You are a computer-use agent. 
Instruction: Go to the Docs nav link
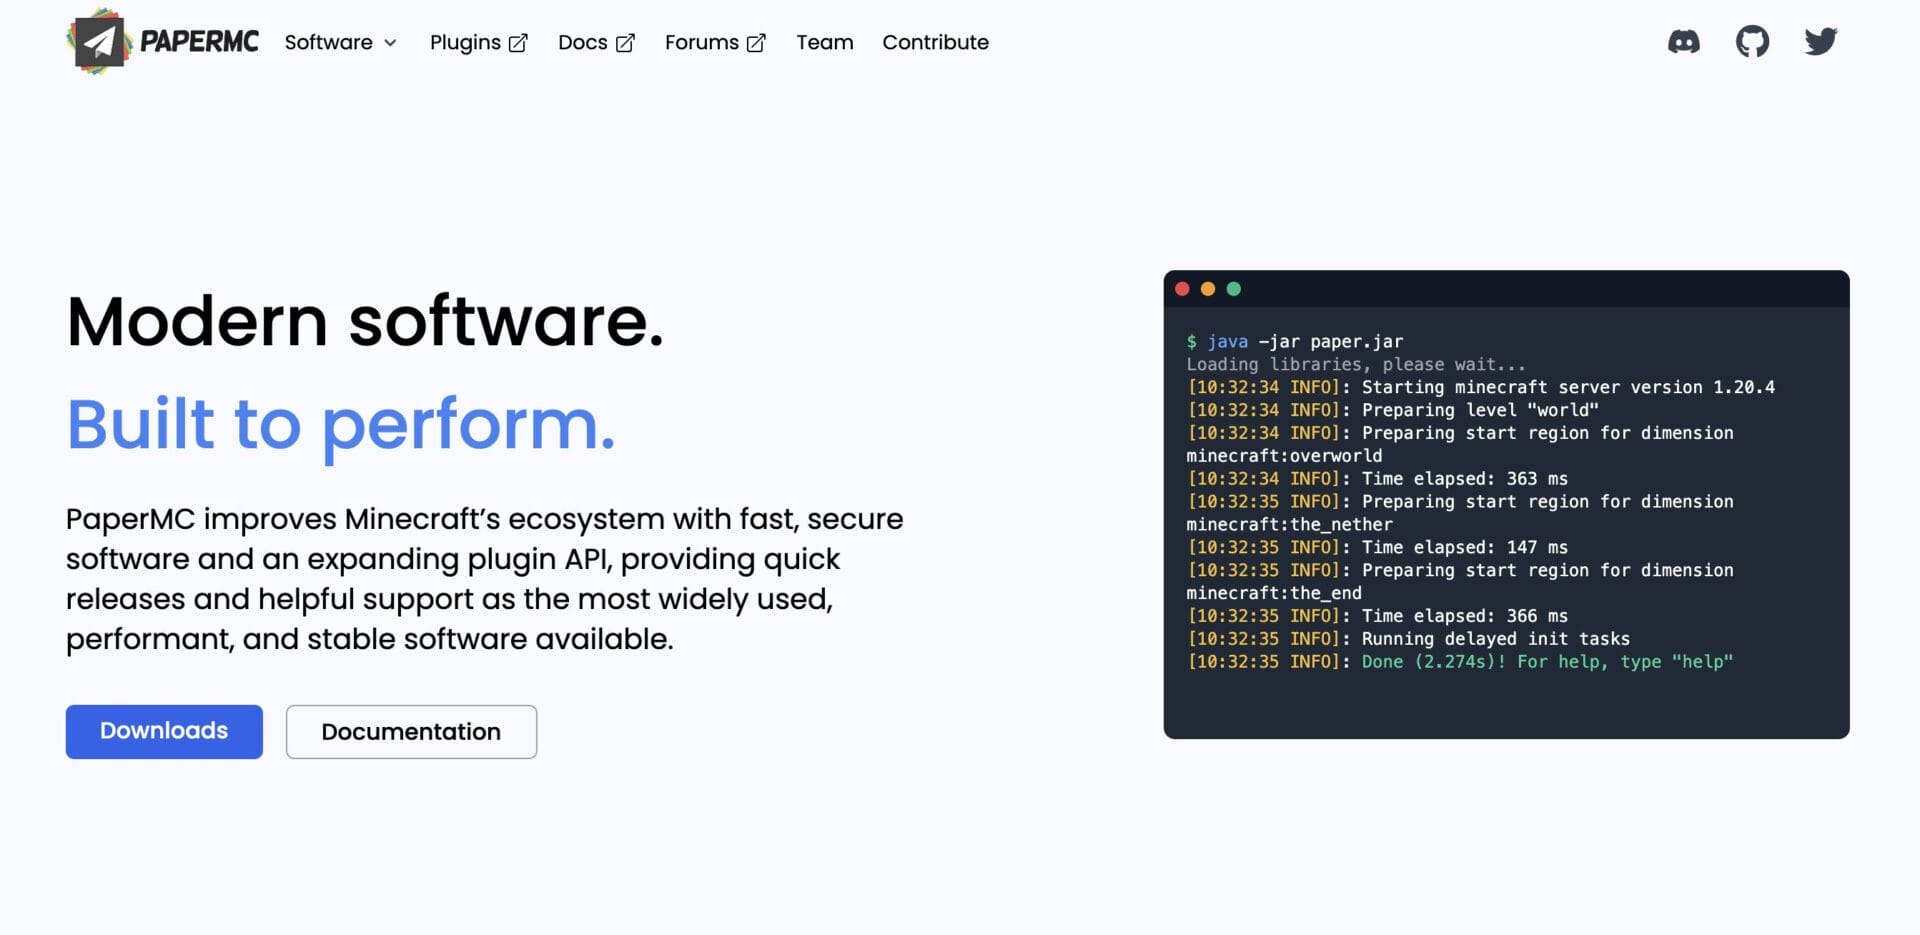point(582,42)
